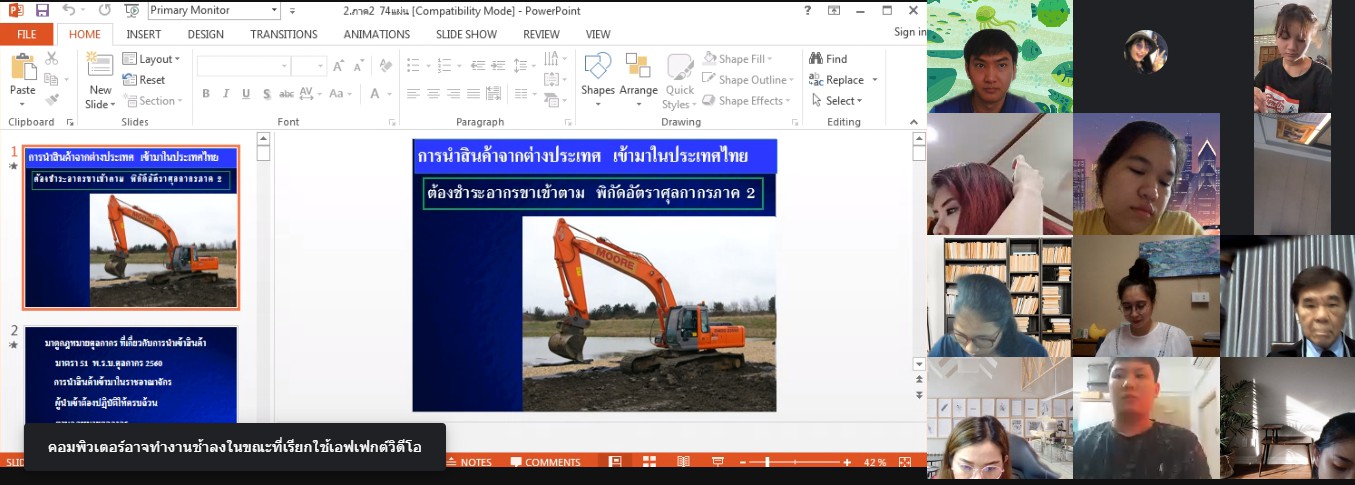Expand the Layout dropdown
Viewport: 1355px width, 485px height.
[x=151, y=59]
